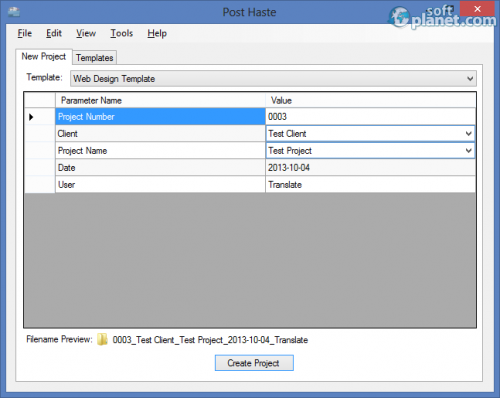Image resolution: width=500 pixels, height=398 pixels.
Task: Click the row selector arrow for Project Number
Action: click(31, 117)
